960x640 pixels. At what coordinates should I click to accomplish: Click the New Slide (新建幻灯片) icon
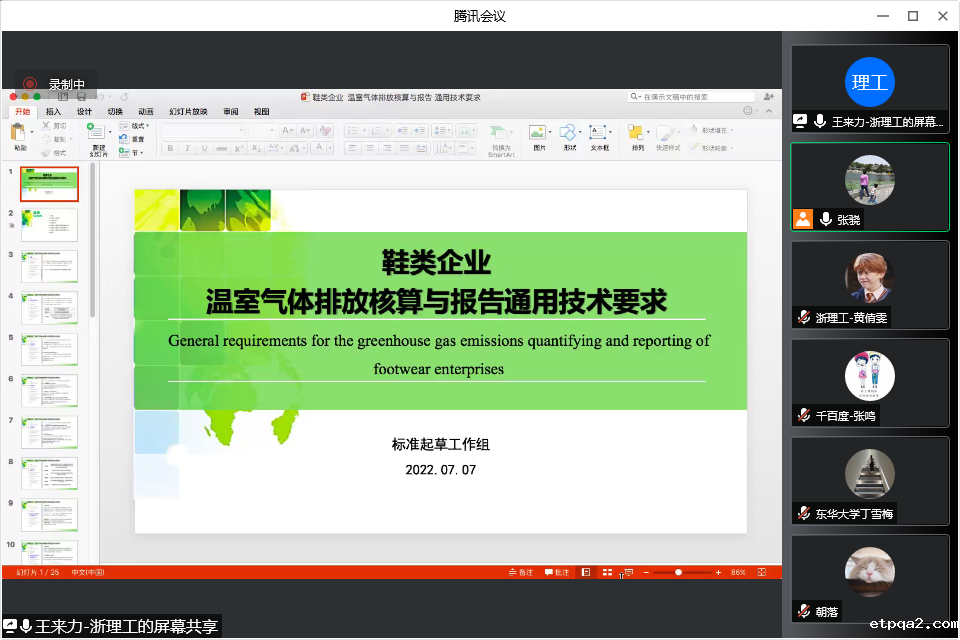click(98, 135)
